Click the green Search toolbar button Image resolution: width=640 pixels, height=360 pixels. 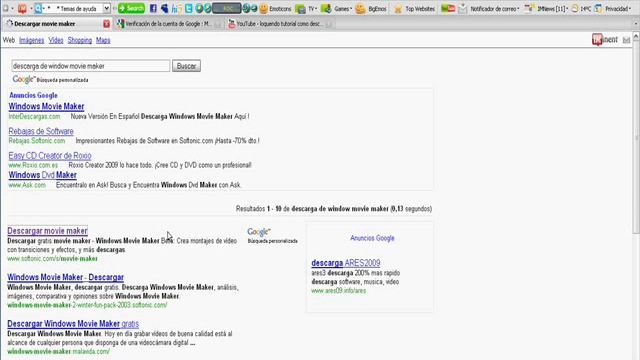pyautogui.click(x=131, y=8)
